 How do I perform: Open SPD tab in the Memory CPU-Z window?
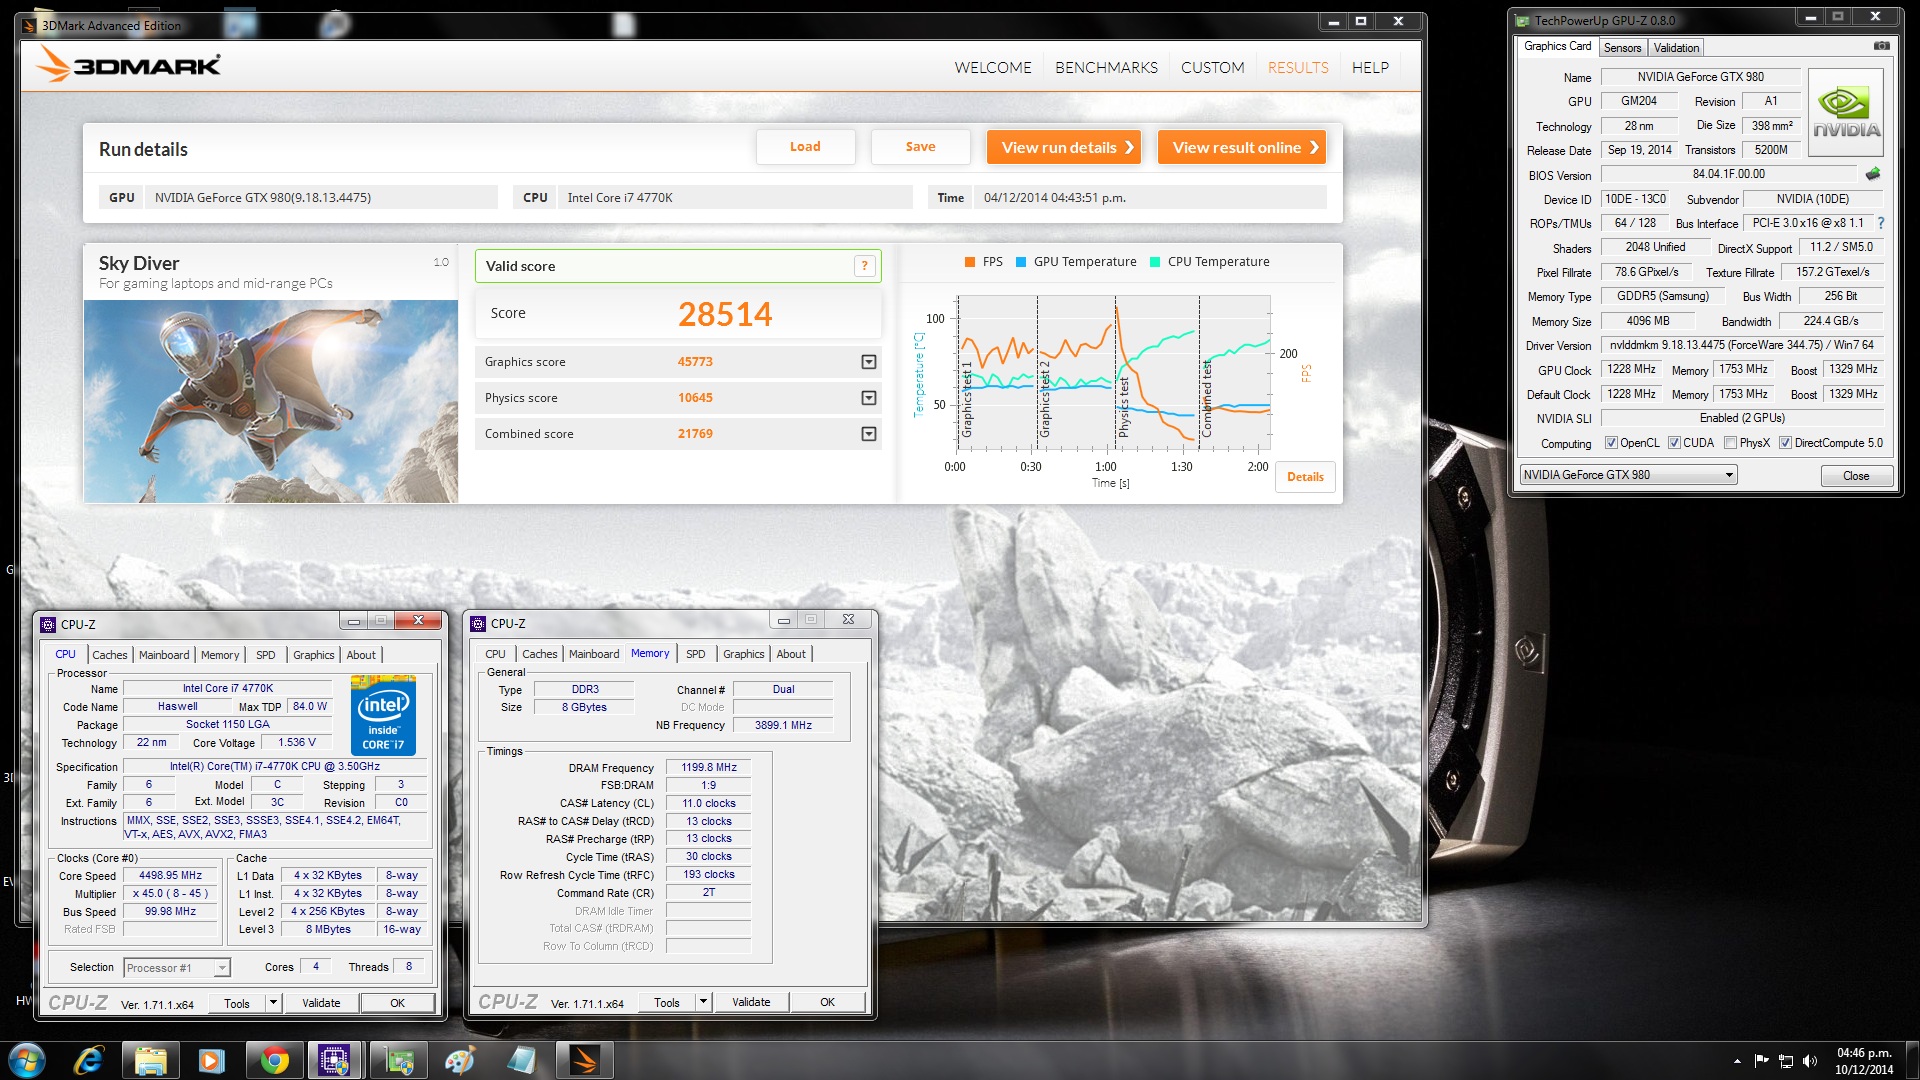click(695, 654)
